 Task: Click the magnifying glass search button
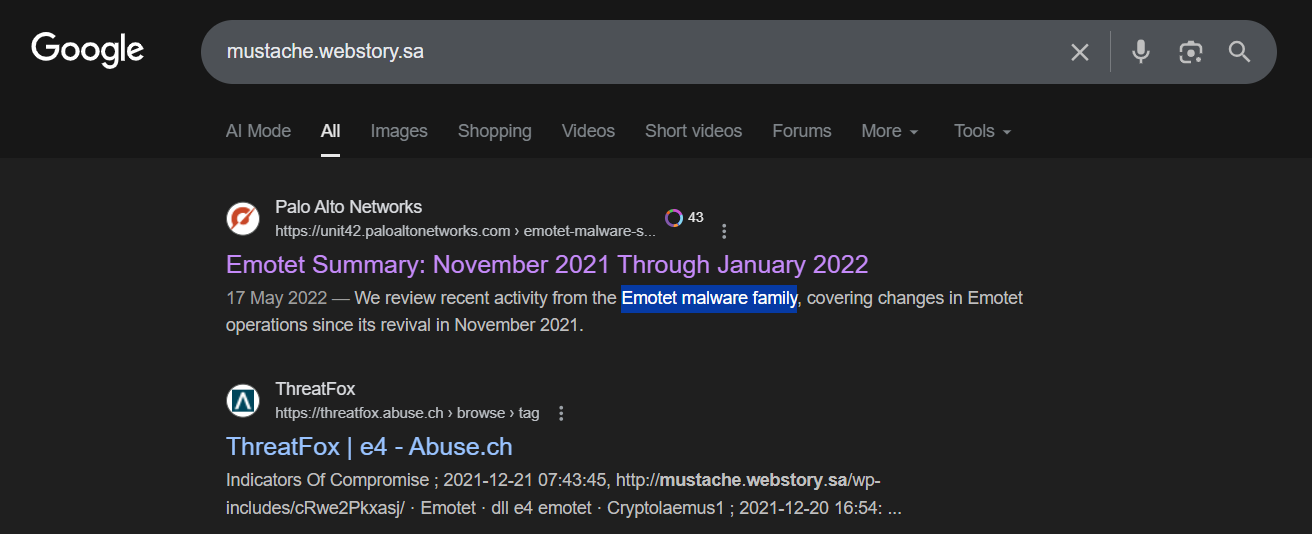coord(1240,52)
